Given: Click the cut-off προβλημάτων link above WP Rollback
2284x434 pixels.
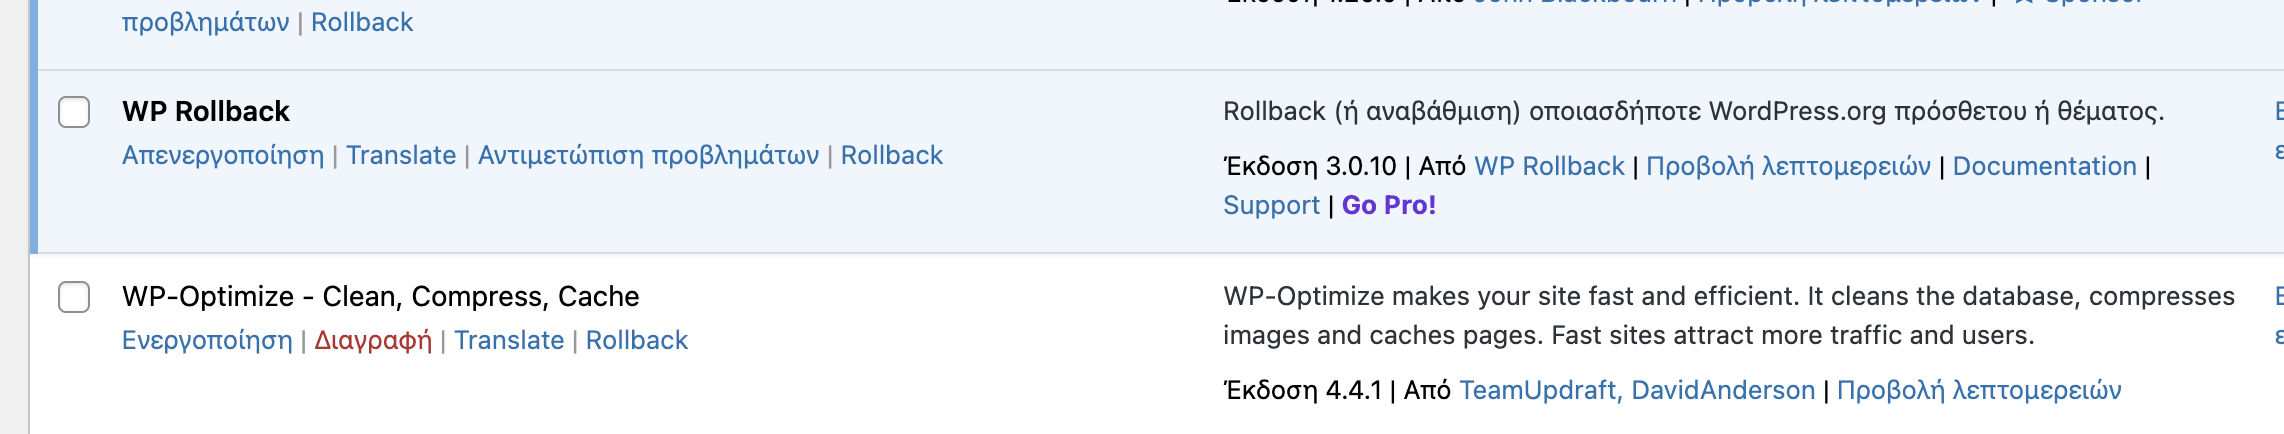Looking at the screenshot, I should [x=205, y=22].
